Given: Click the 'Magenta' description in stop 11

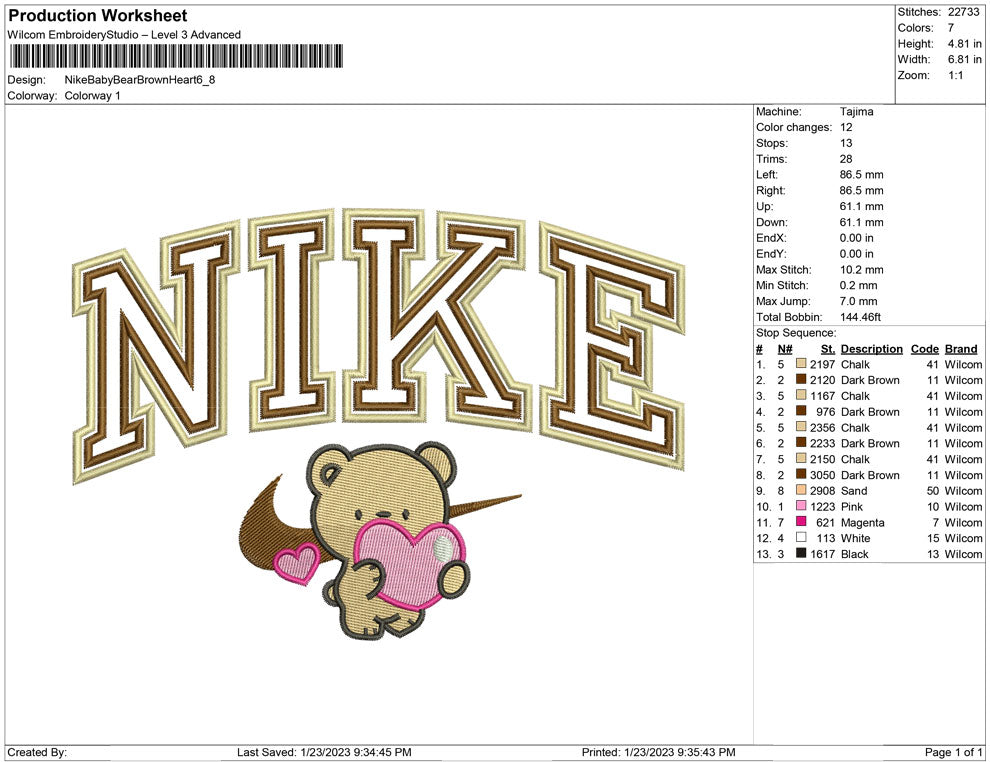Looking at the screenshot, I should [862, 523].
